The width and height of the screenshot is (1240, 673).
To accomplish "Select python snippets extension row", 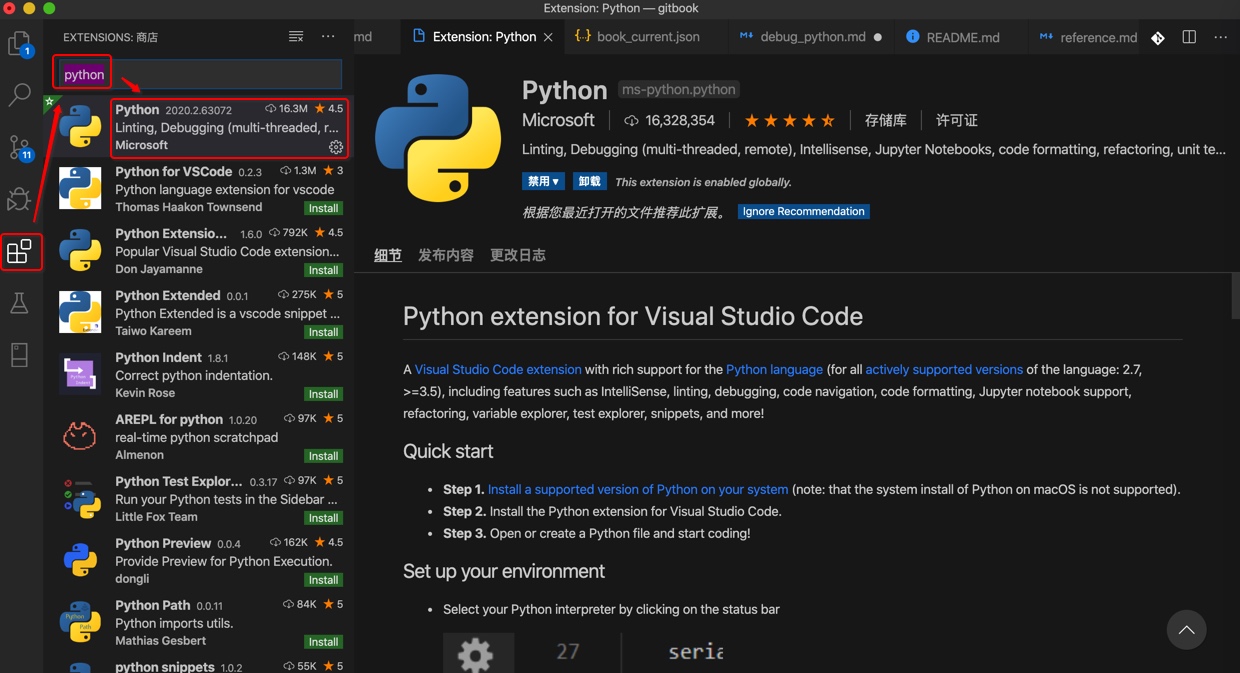I will click(x=200, y=665).
